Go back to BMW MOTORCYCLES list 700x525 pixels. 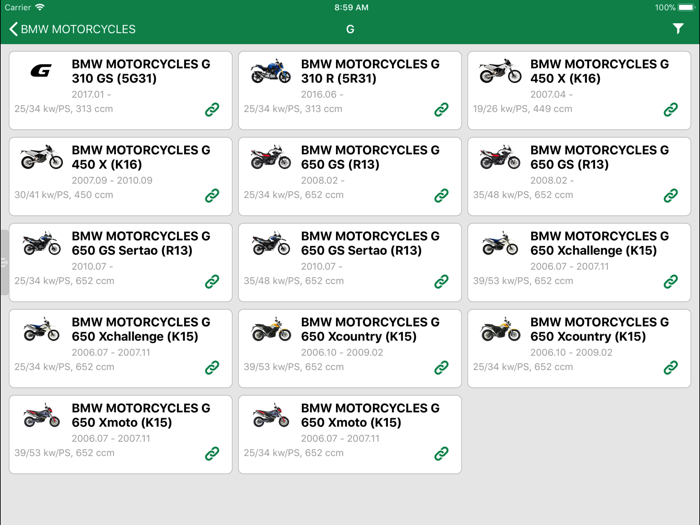tap(72, 29)
